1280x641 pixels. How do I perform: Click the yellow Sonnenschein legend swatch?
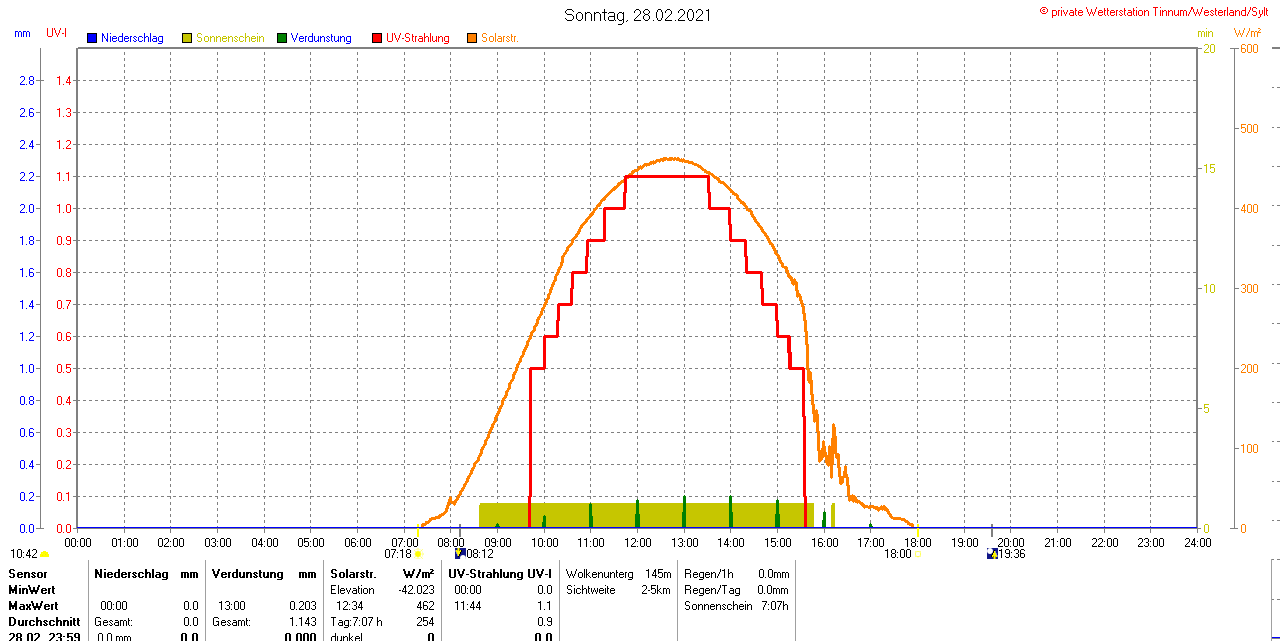187,38
